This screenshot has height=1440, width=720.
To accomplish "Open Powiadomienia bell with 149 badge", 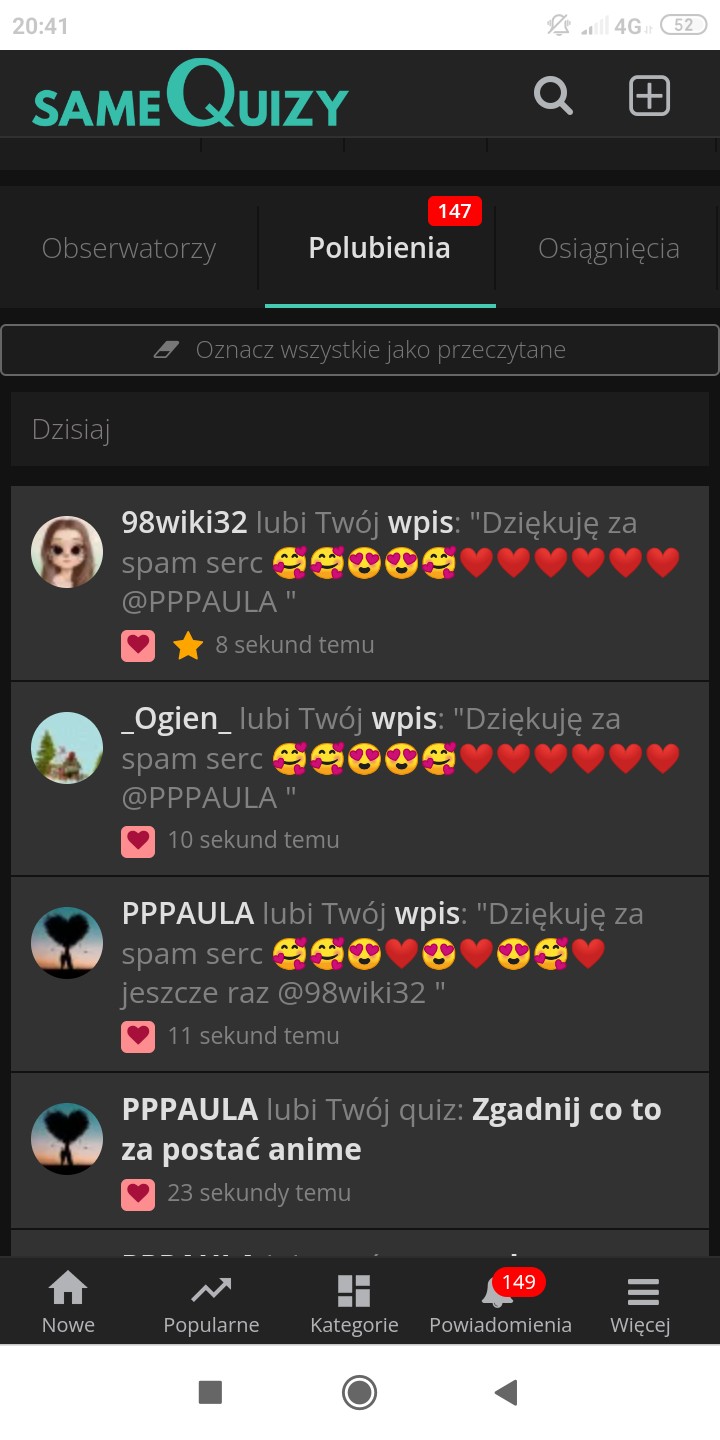I will click(x=500, y=1302).
